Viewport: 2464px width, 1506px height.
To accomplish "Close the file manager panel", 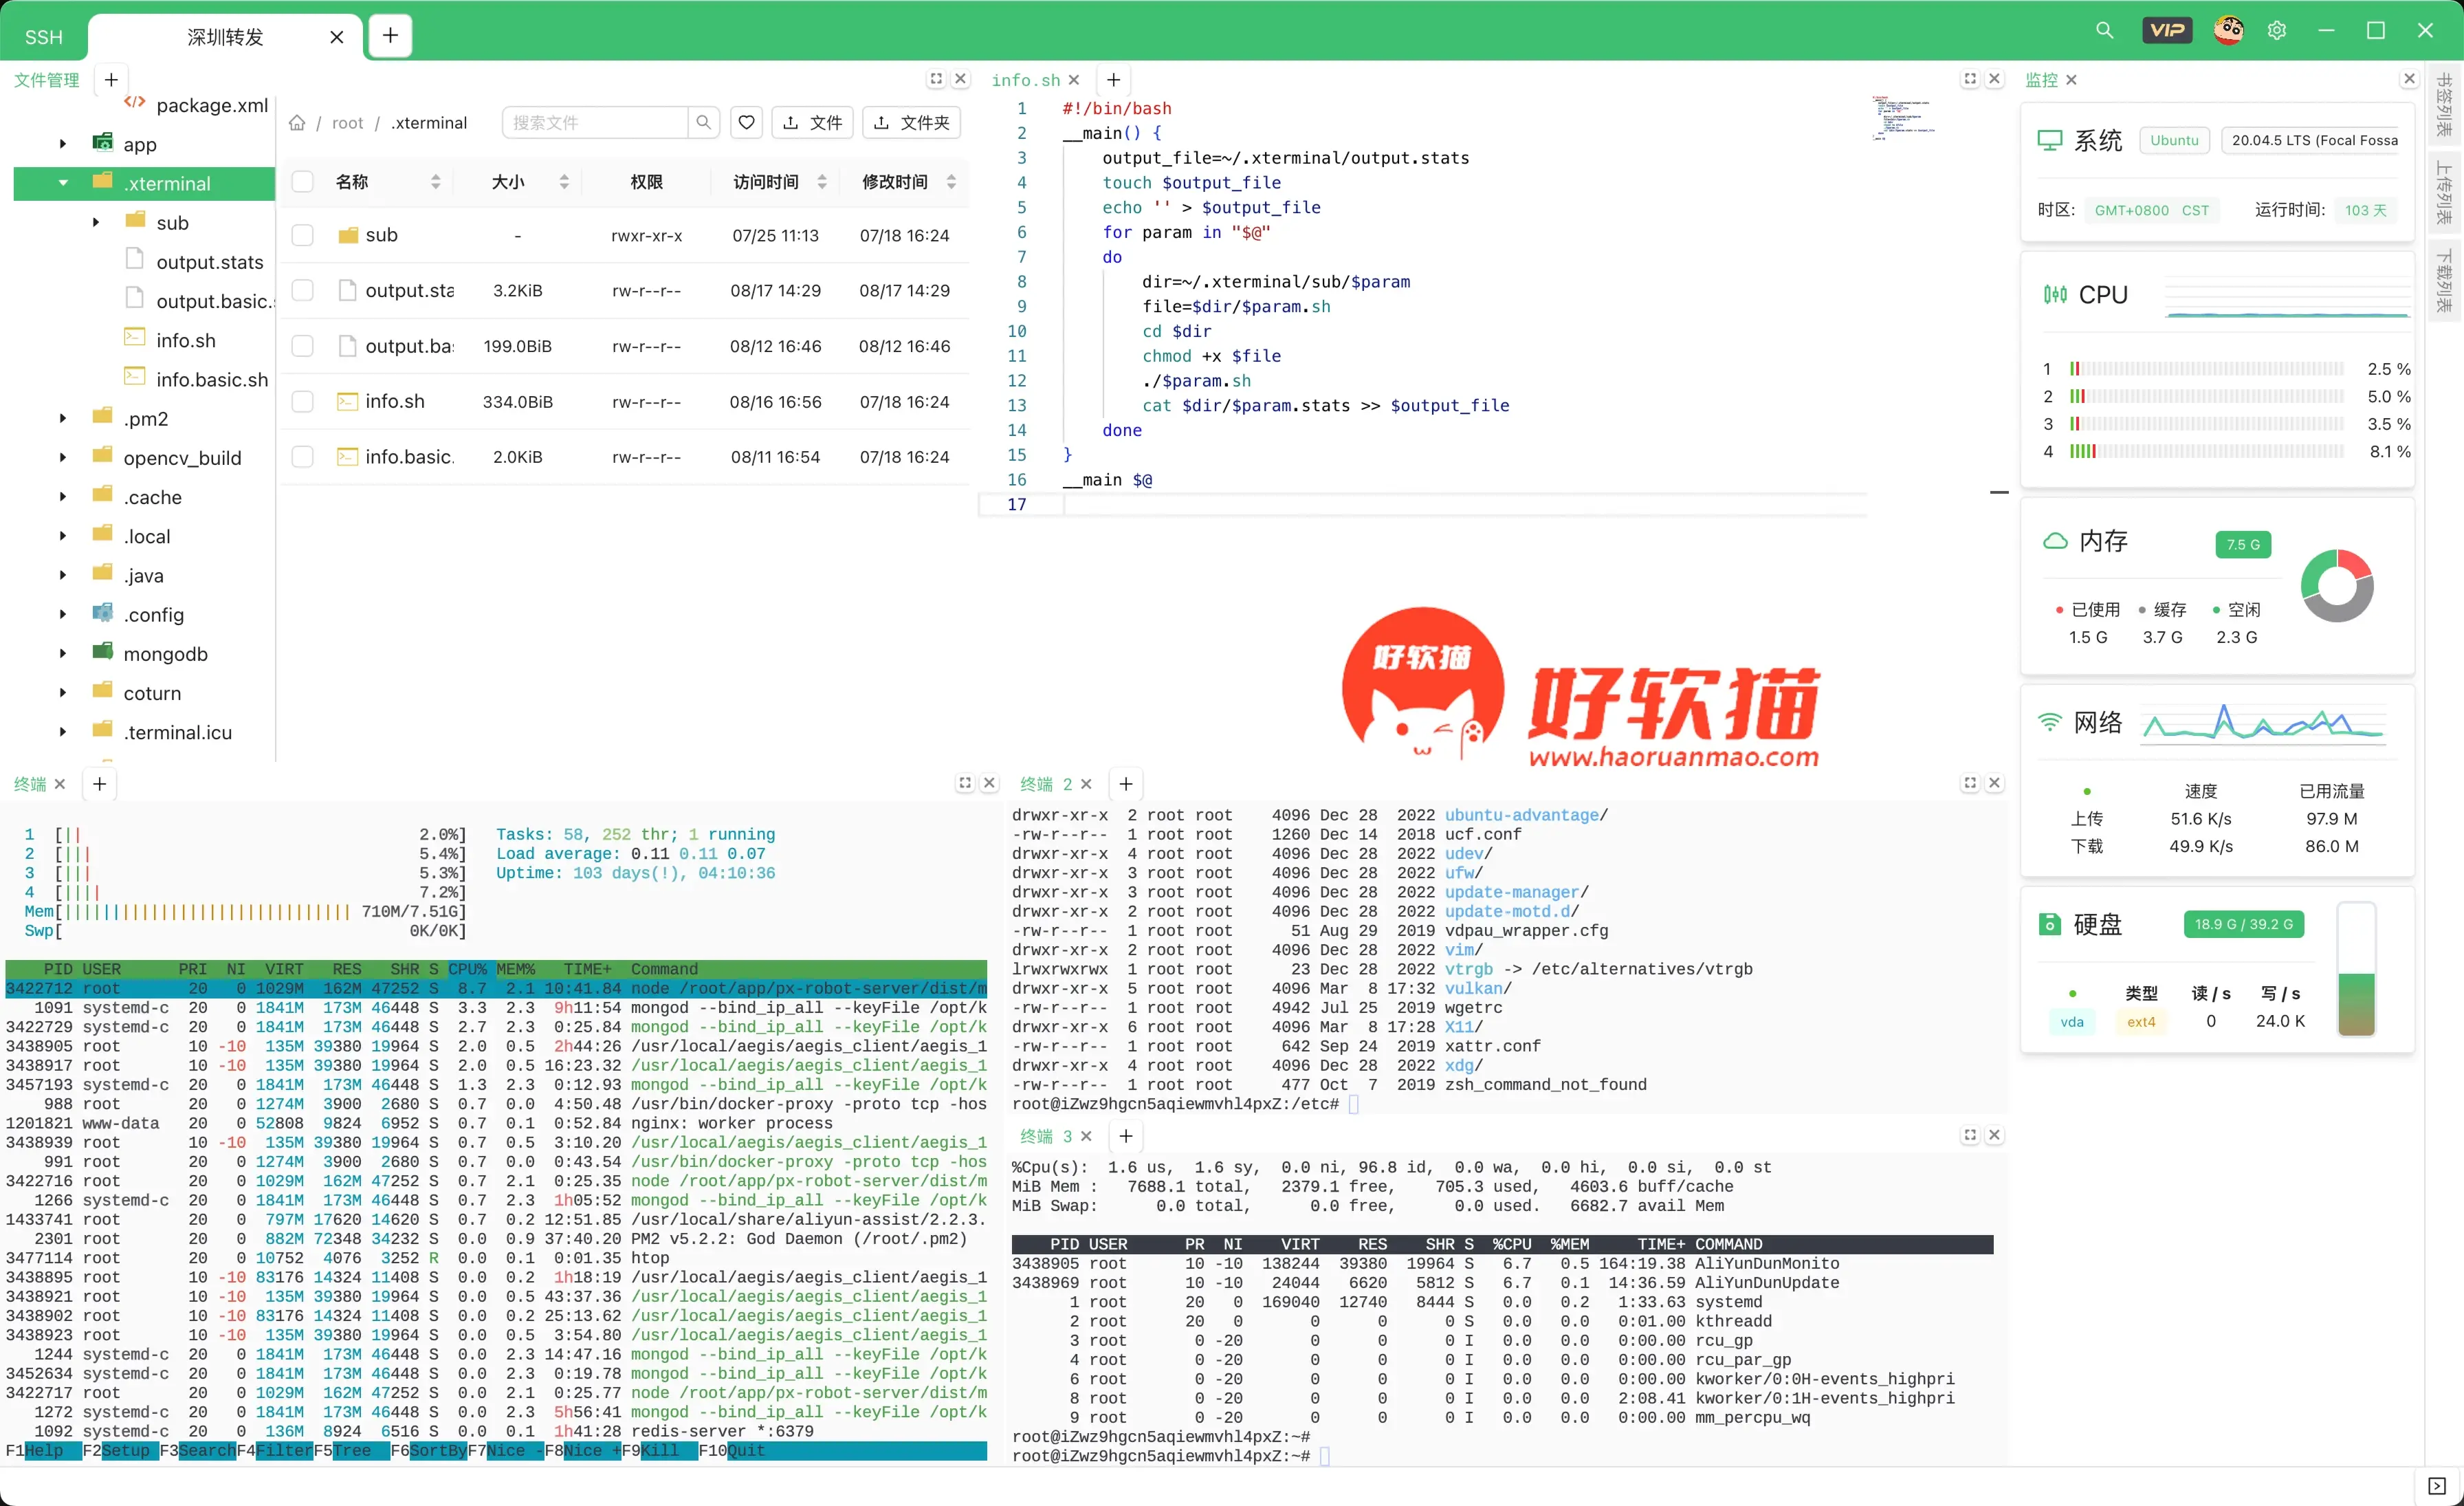I will click(960, 79).
